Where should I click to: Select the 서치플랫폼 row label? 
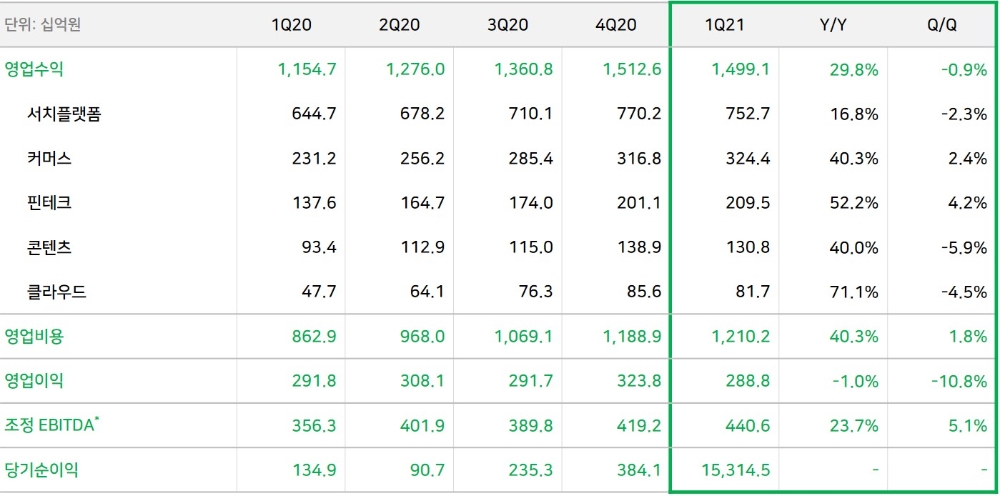(64, 114)
